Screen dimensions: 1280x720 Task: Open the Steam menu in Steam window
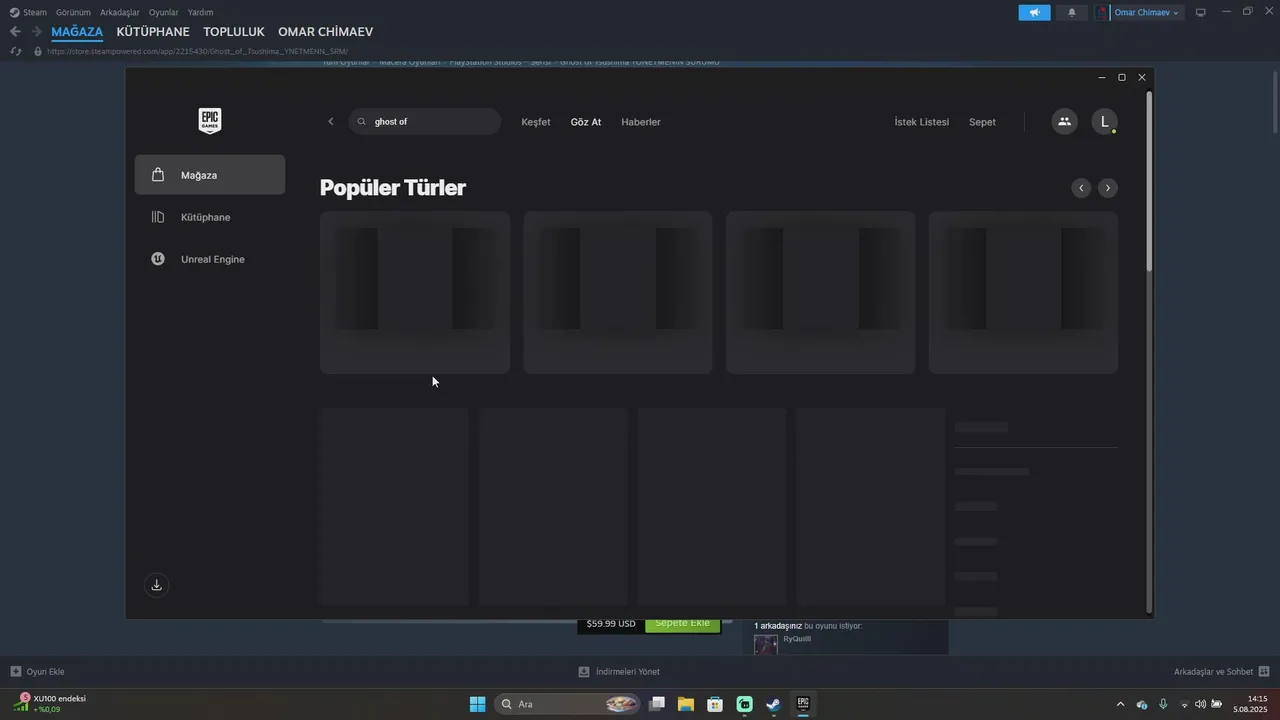click(x=28, y=12)
